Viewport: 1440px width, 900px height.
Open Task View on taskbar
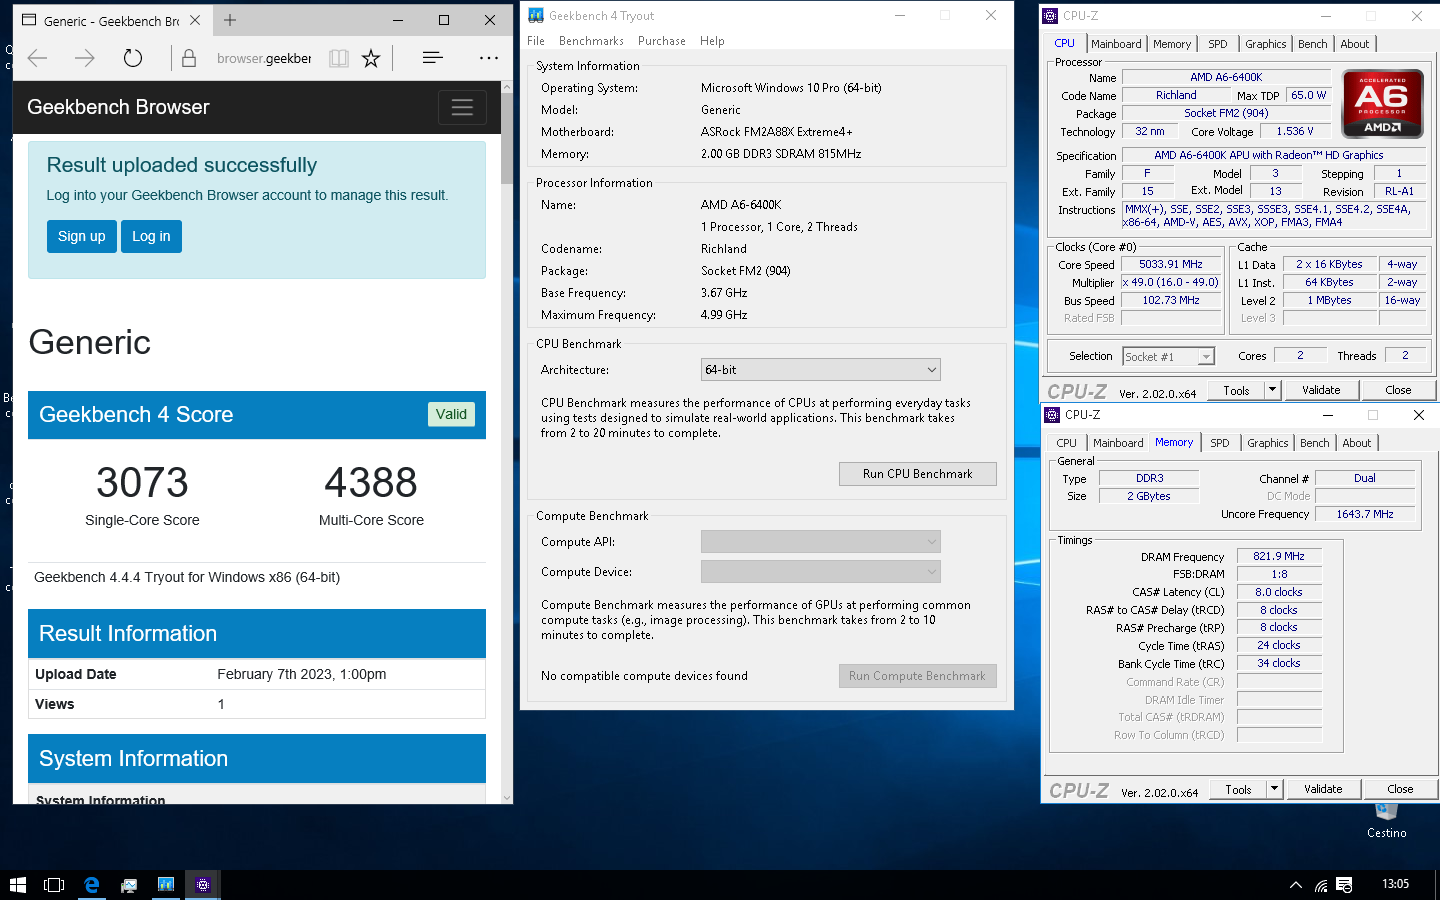click(54, 885)
